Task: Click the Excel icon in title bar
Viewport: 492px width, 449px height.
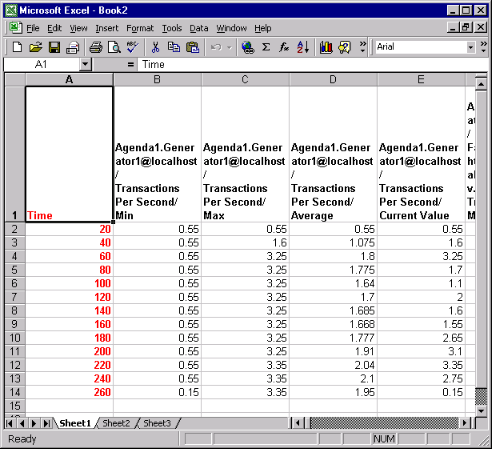Action: tap(11, 10)
